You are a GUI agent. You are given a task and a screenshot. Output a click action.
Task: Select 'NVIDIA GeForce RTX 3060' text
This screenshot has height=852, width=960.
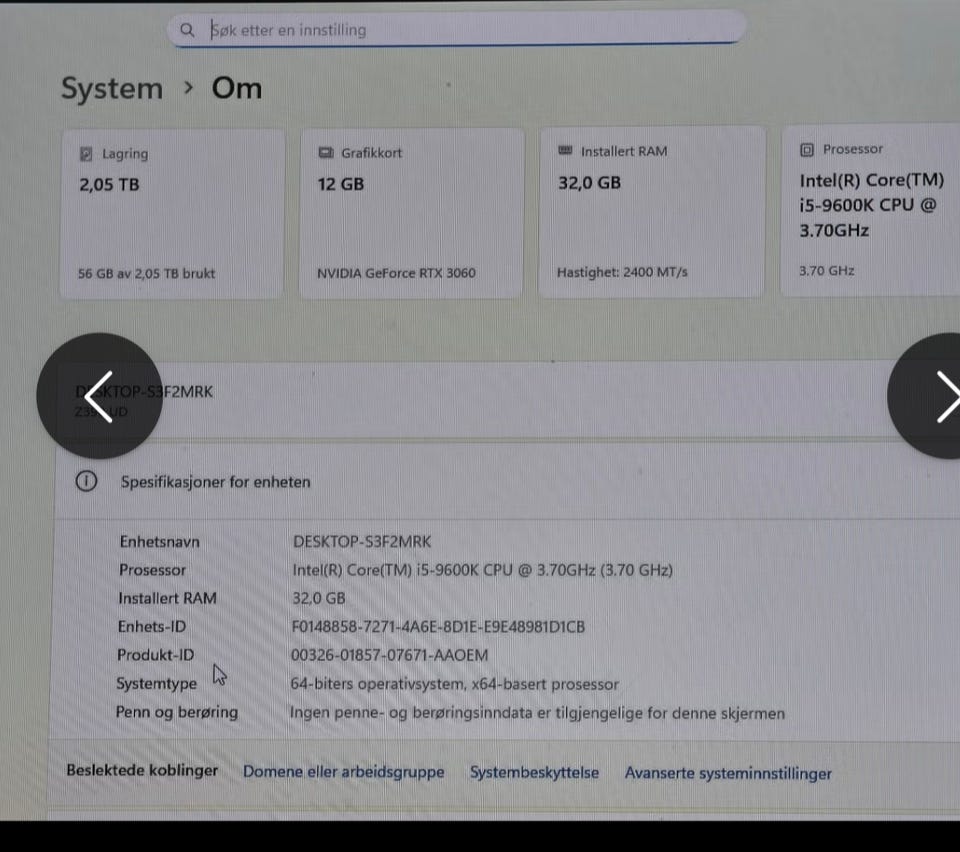click(x=396, y=273)
